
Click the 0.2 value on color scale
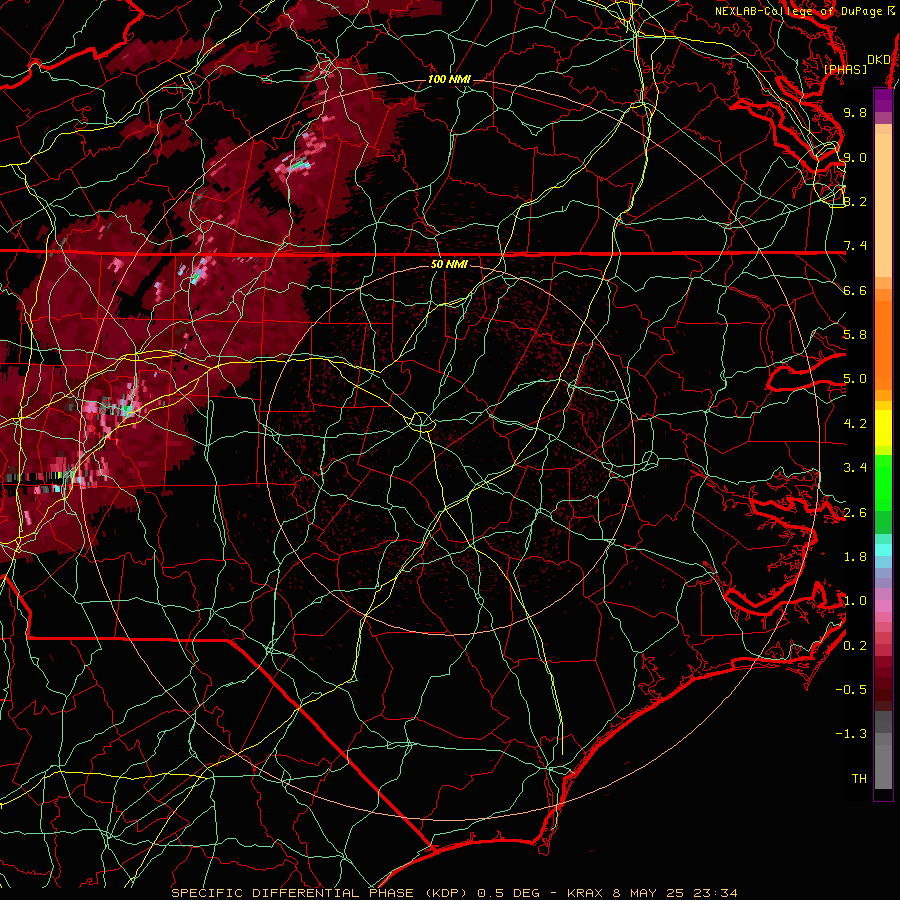coord(855,646)
